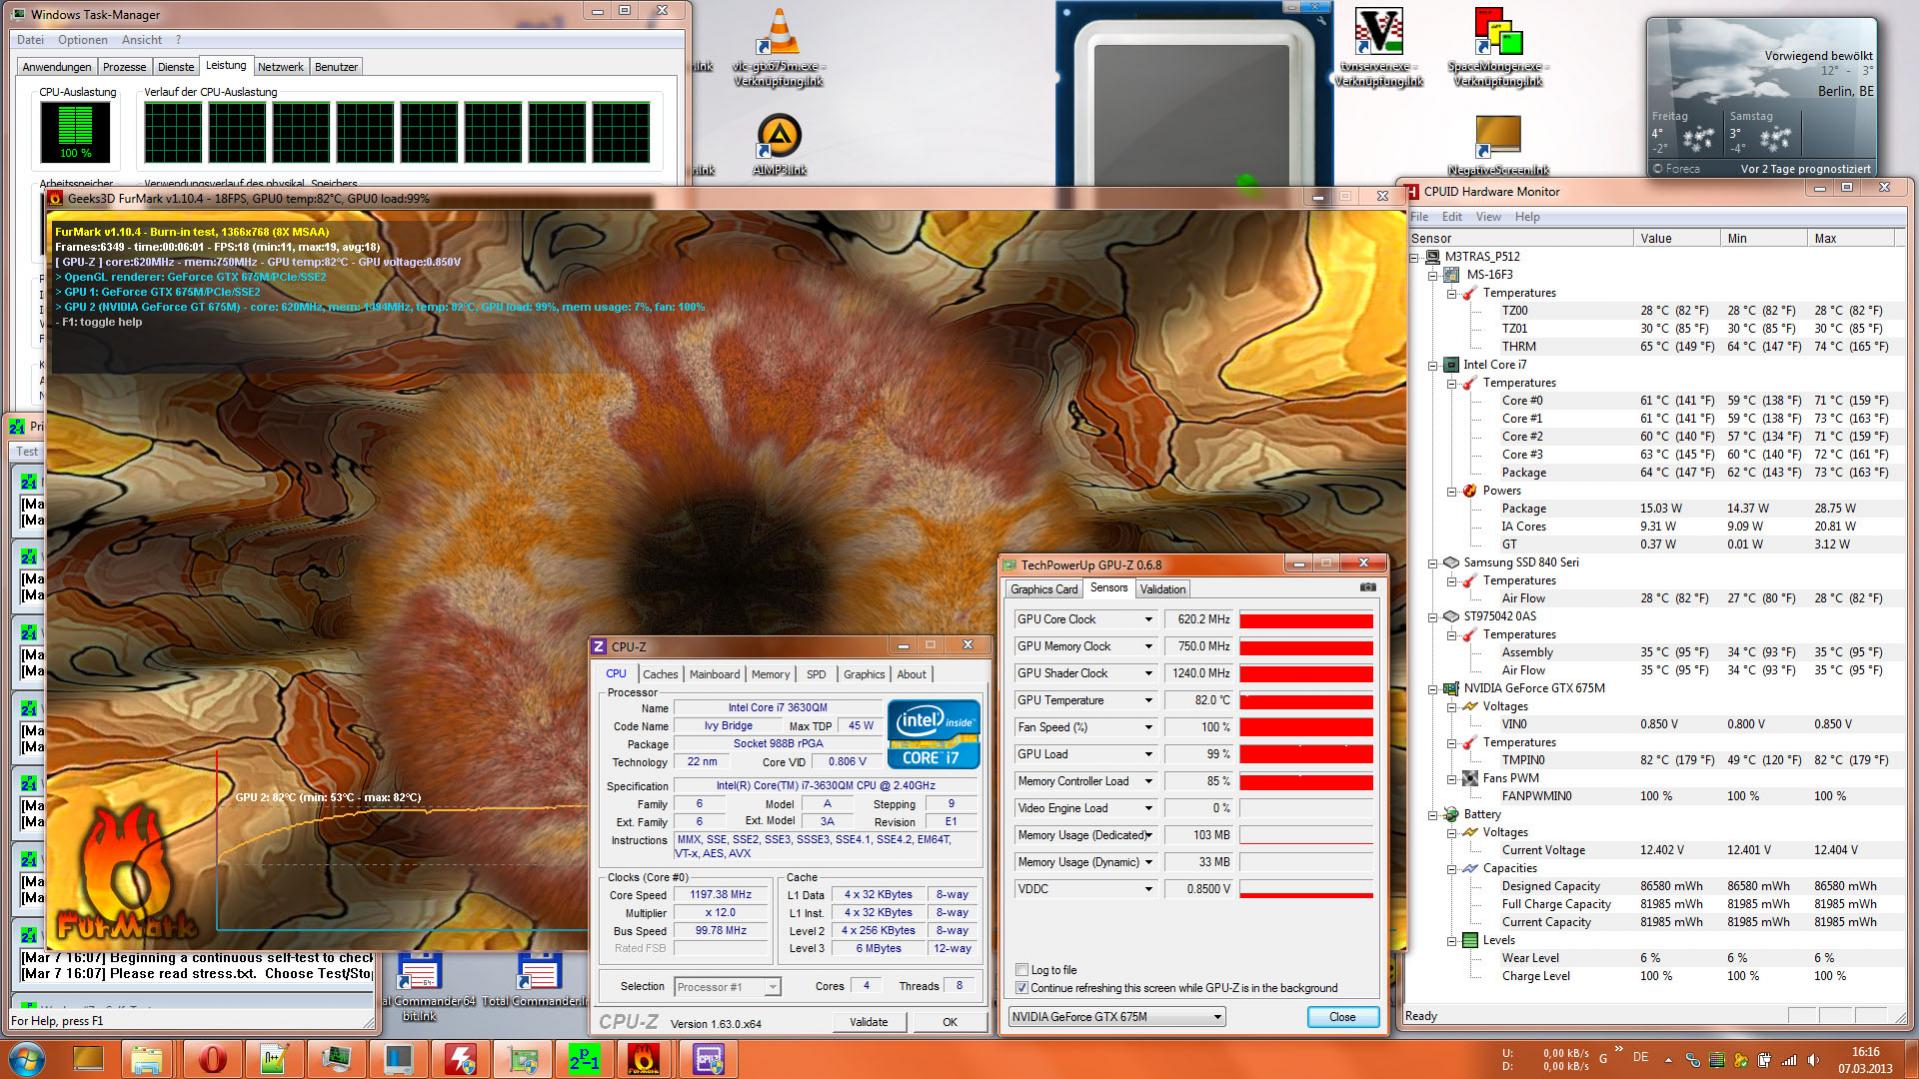This screenshot has height=1079, width=1919.
Task: Switch to the Graphics Card tab in GPU-Z
Action: pyautogui.click(x=1044, y=589)
